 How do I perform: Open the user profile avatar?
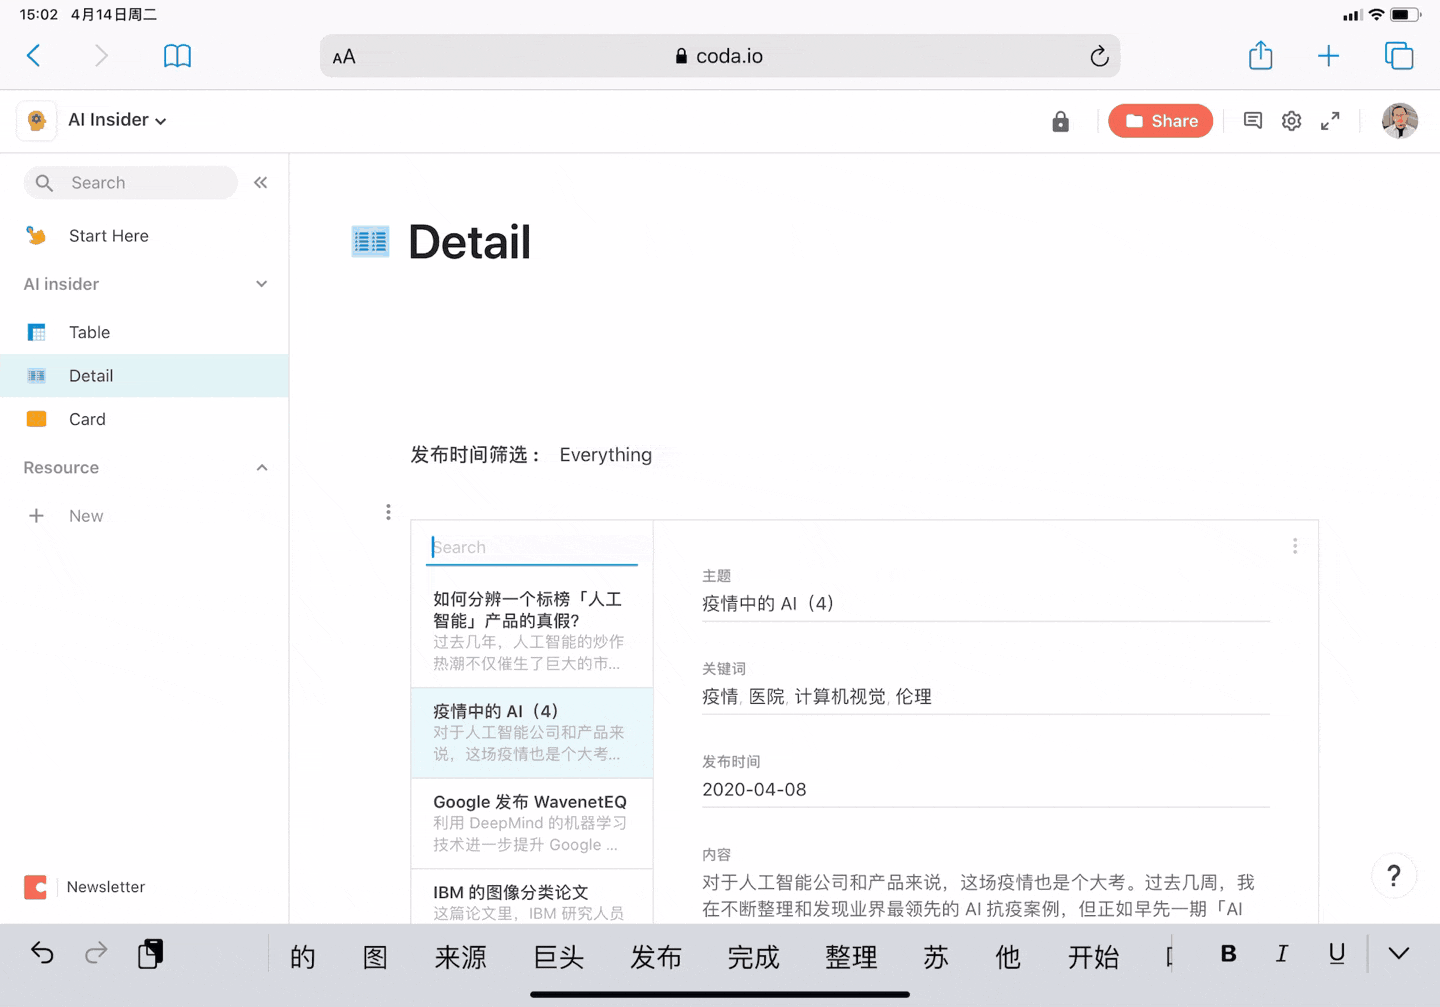1400,121
